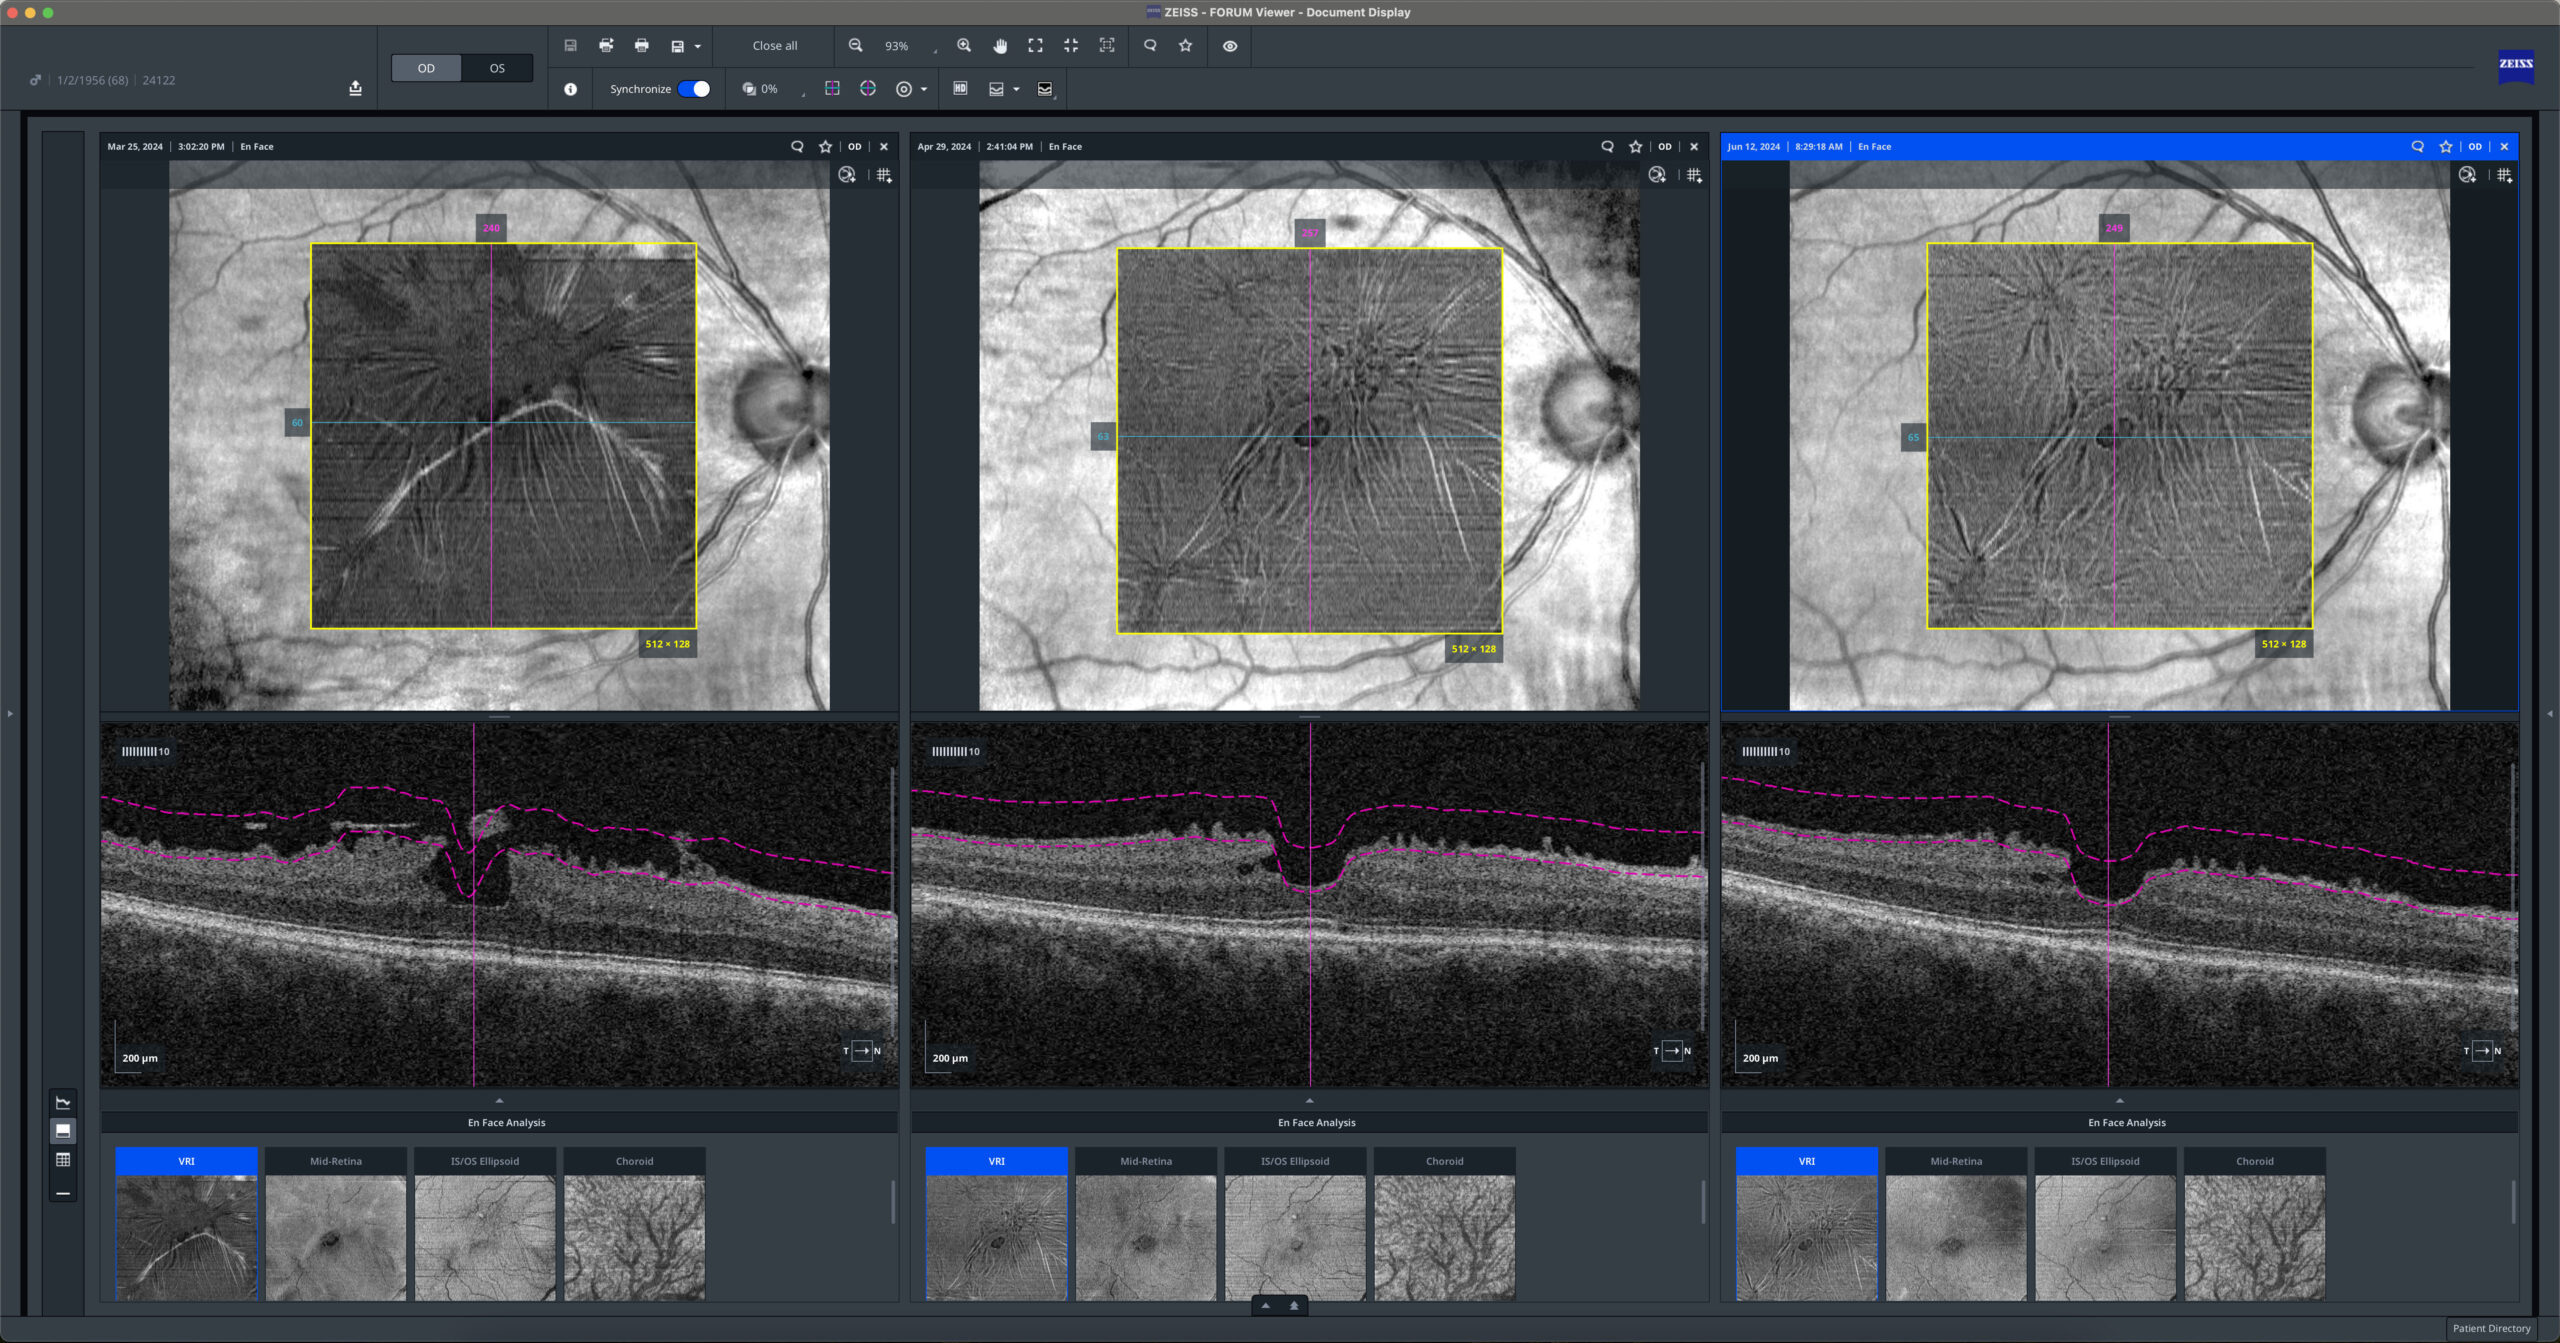Select Choroid tab in Jun 12 panel
The height and width of the screenshot is (1343, 2560).
pyautogui.click(x=2254, y=1161)
